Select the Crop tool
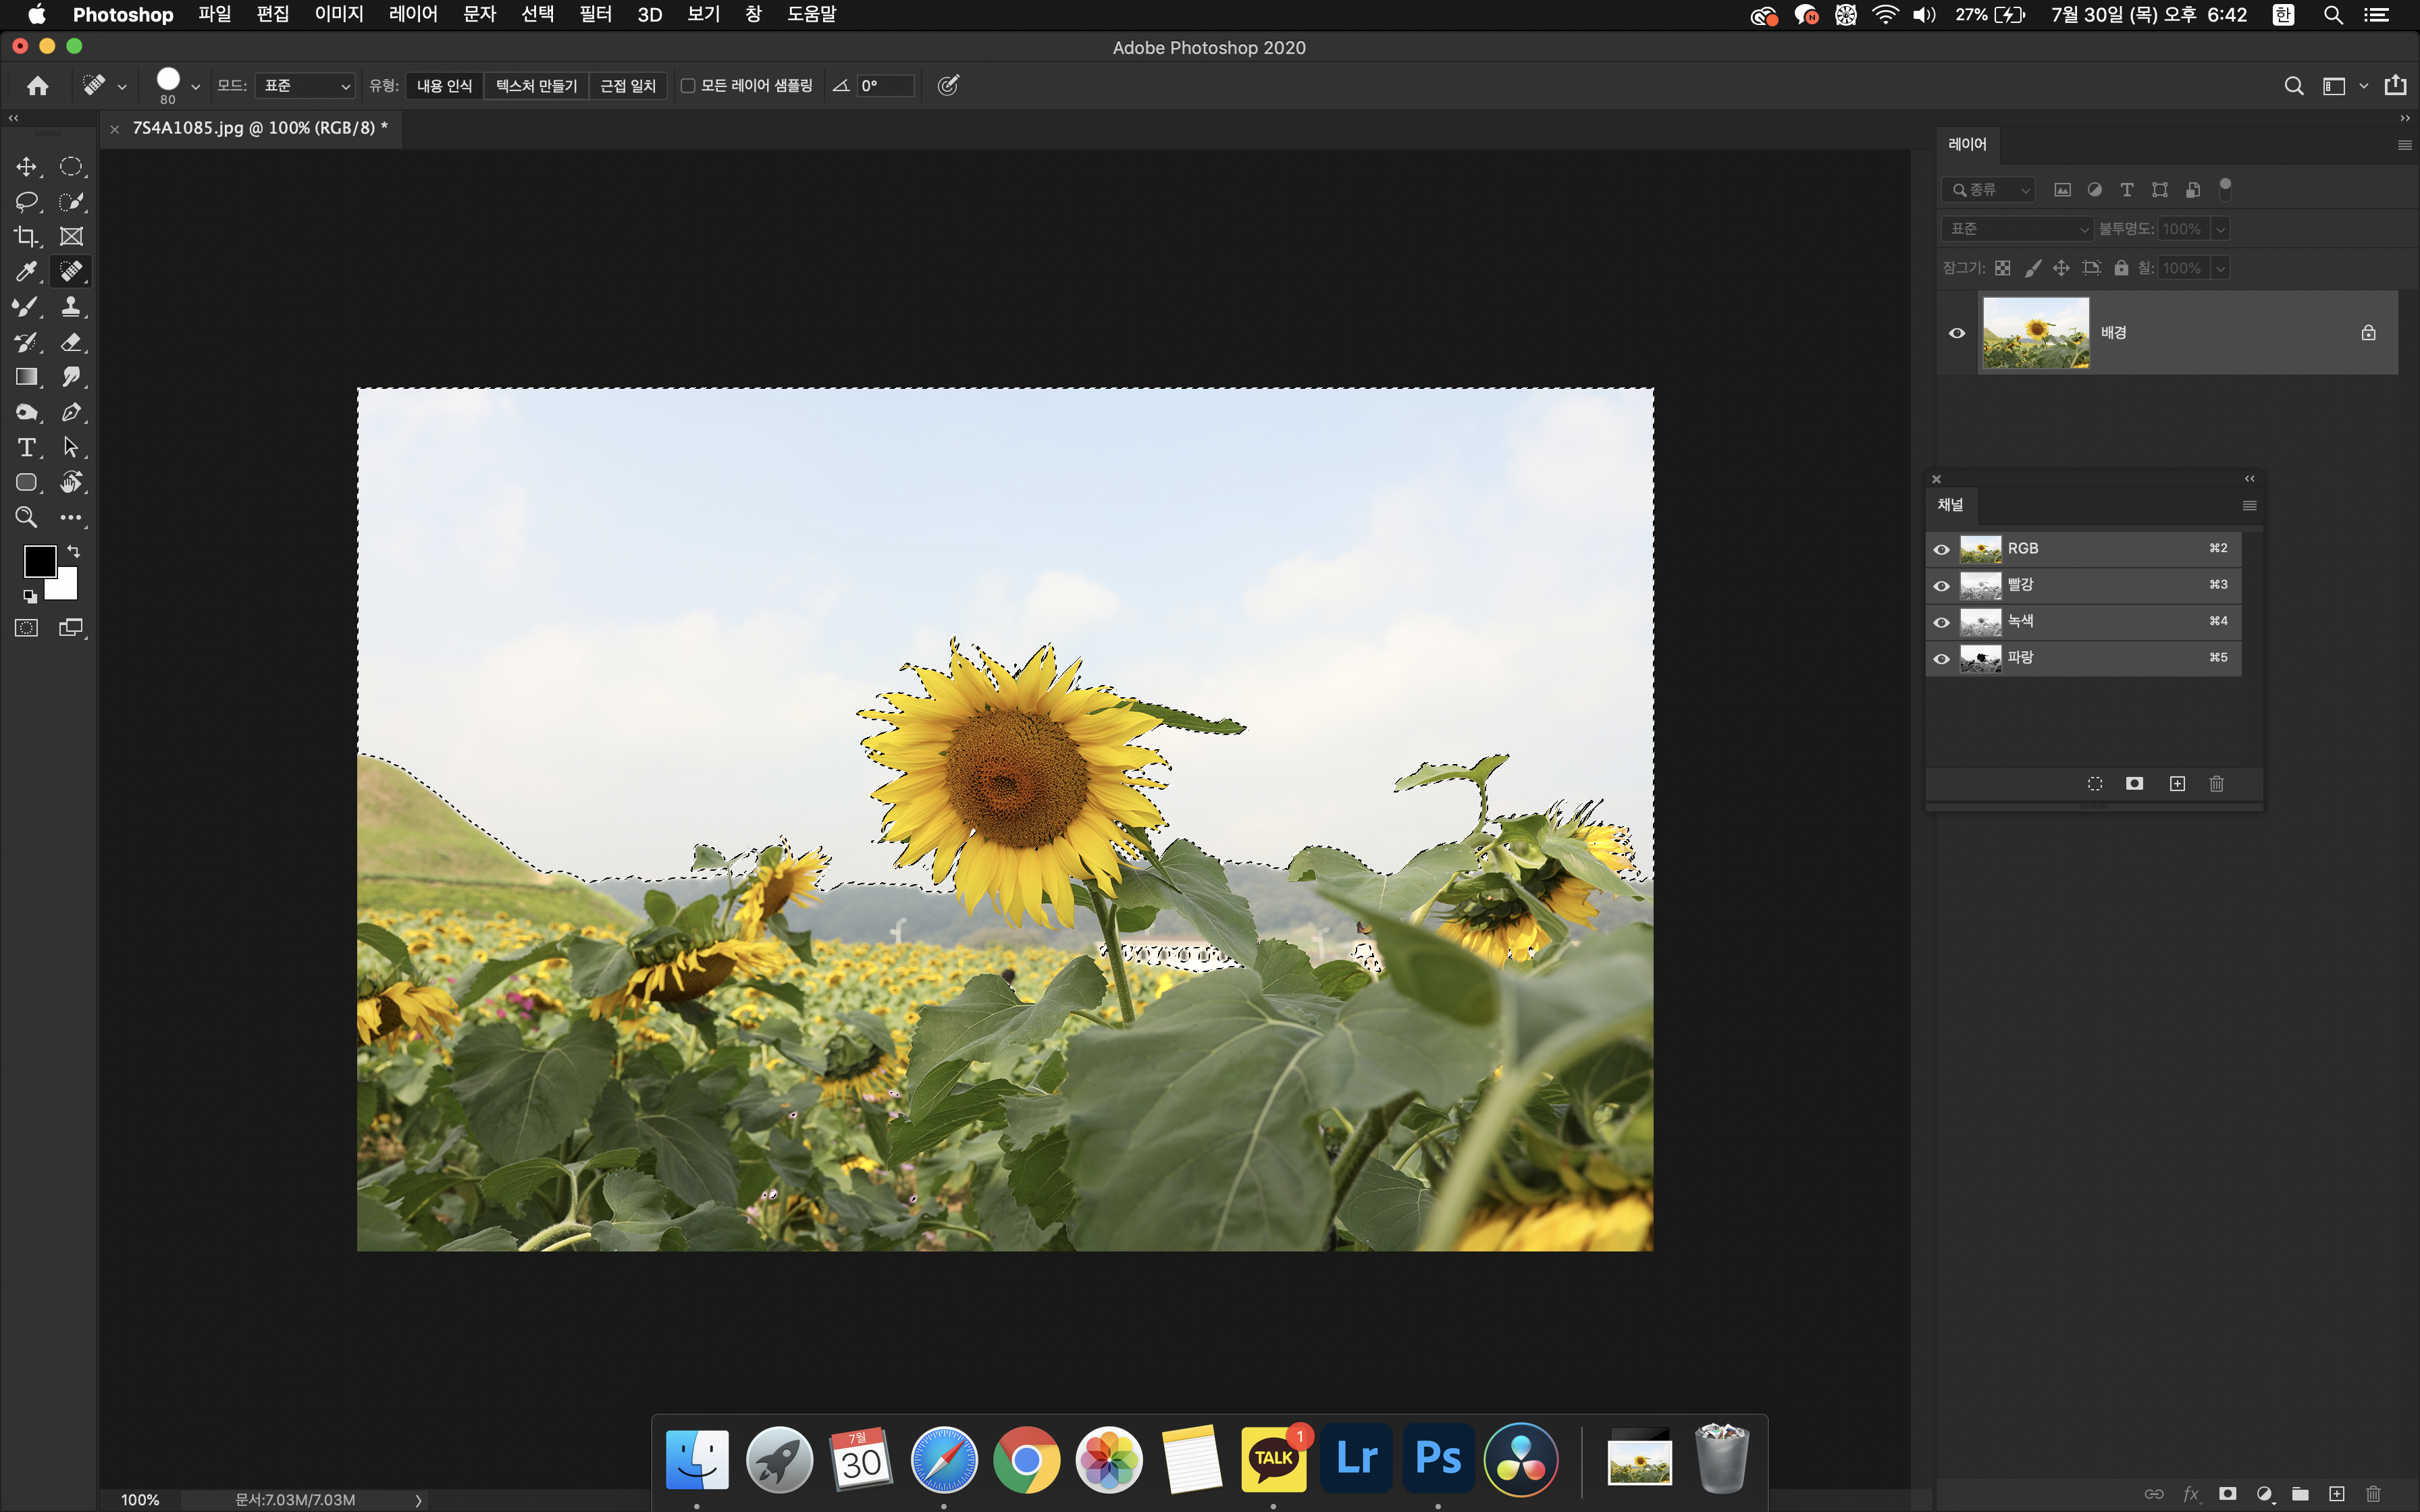2420x1512 pixels. point(26,237)
